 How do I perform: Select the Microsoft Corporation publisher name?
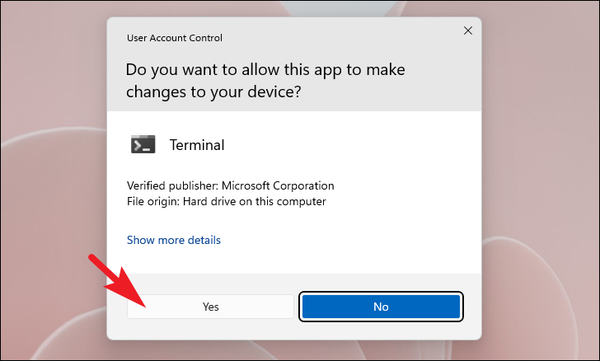pyautogui.click(x=278, y=186)
